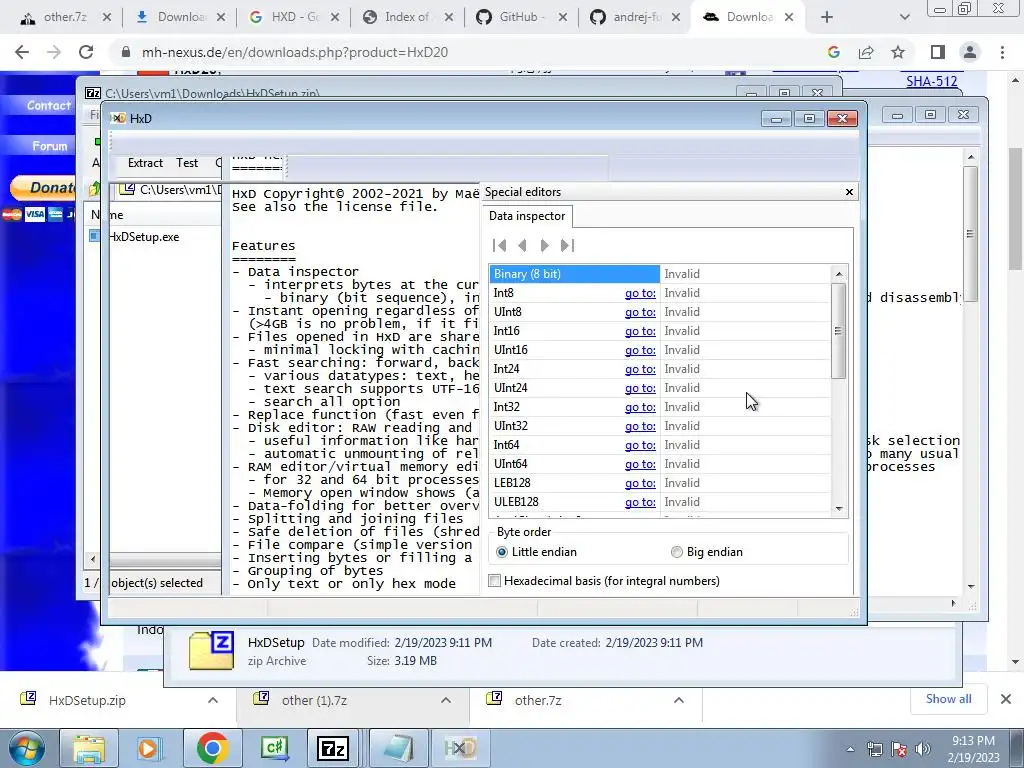Image resolution: width=1024 pixels, height=768 pixels.
Task: Click the volume icon in system tray
Action: pyautogui.click(x=922, y=749)
